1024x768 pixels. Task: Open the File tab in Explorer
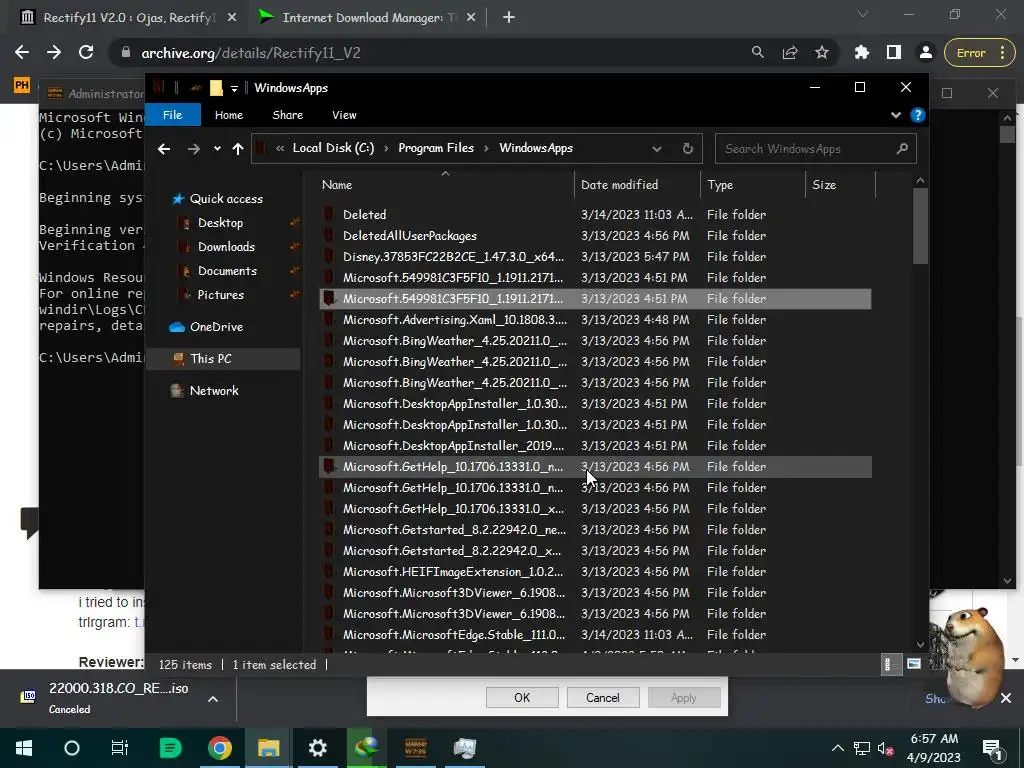tap(172, 115)
